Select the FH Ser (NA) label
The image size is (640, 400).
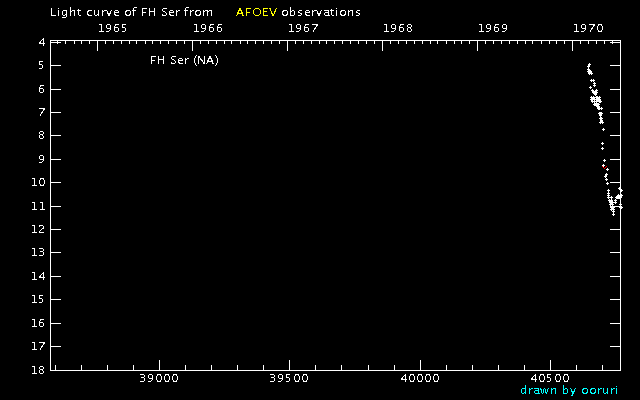(x=184, y=60)
